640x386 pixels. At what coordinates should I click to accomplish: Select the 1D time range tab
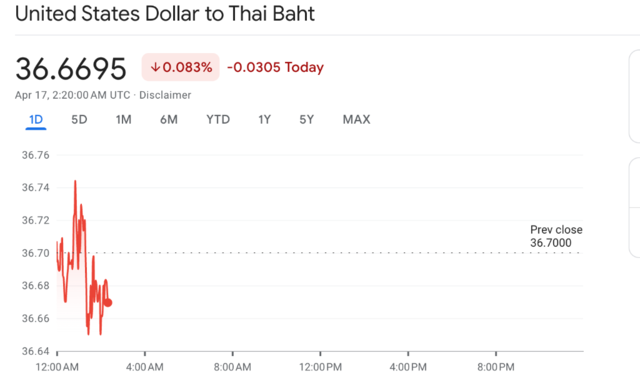pyautogui.click(x=36, y=120)
